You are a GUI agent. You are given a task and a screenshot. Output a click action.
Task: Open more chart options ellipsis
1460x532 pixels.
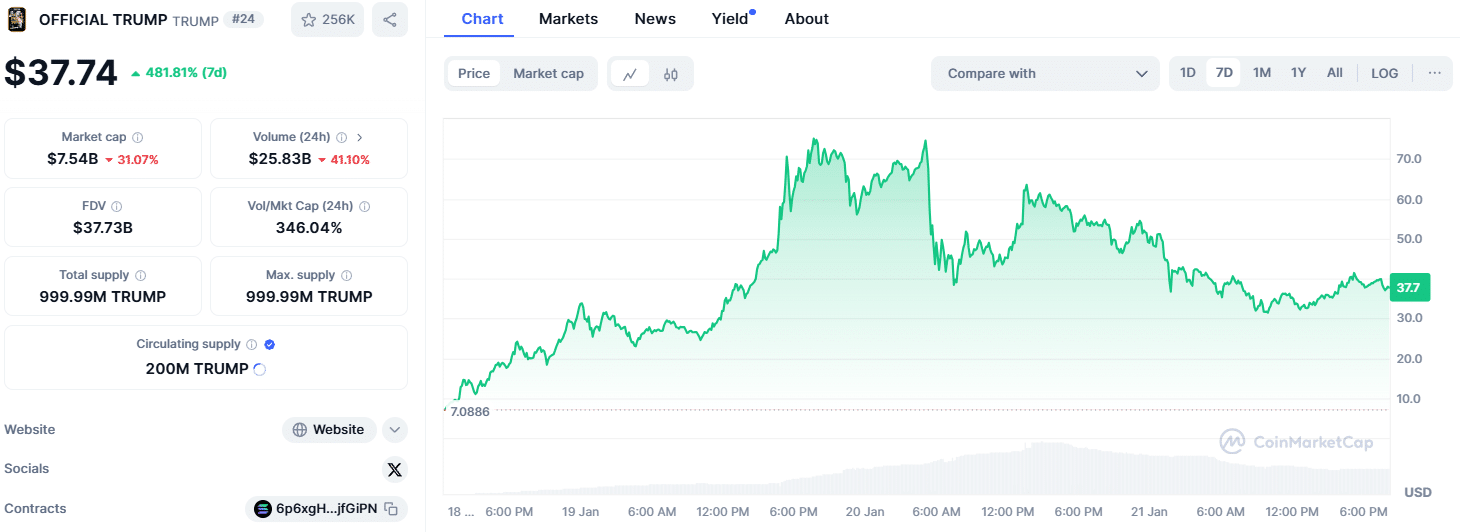click(x=1435, y=73)
